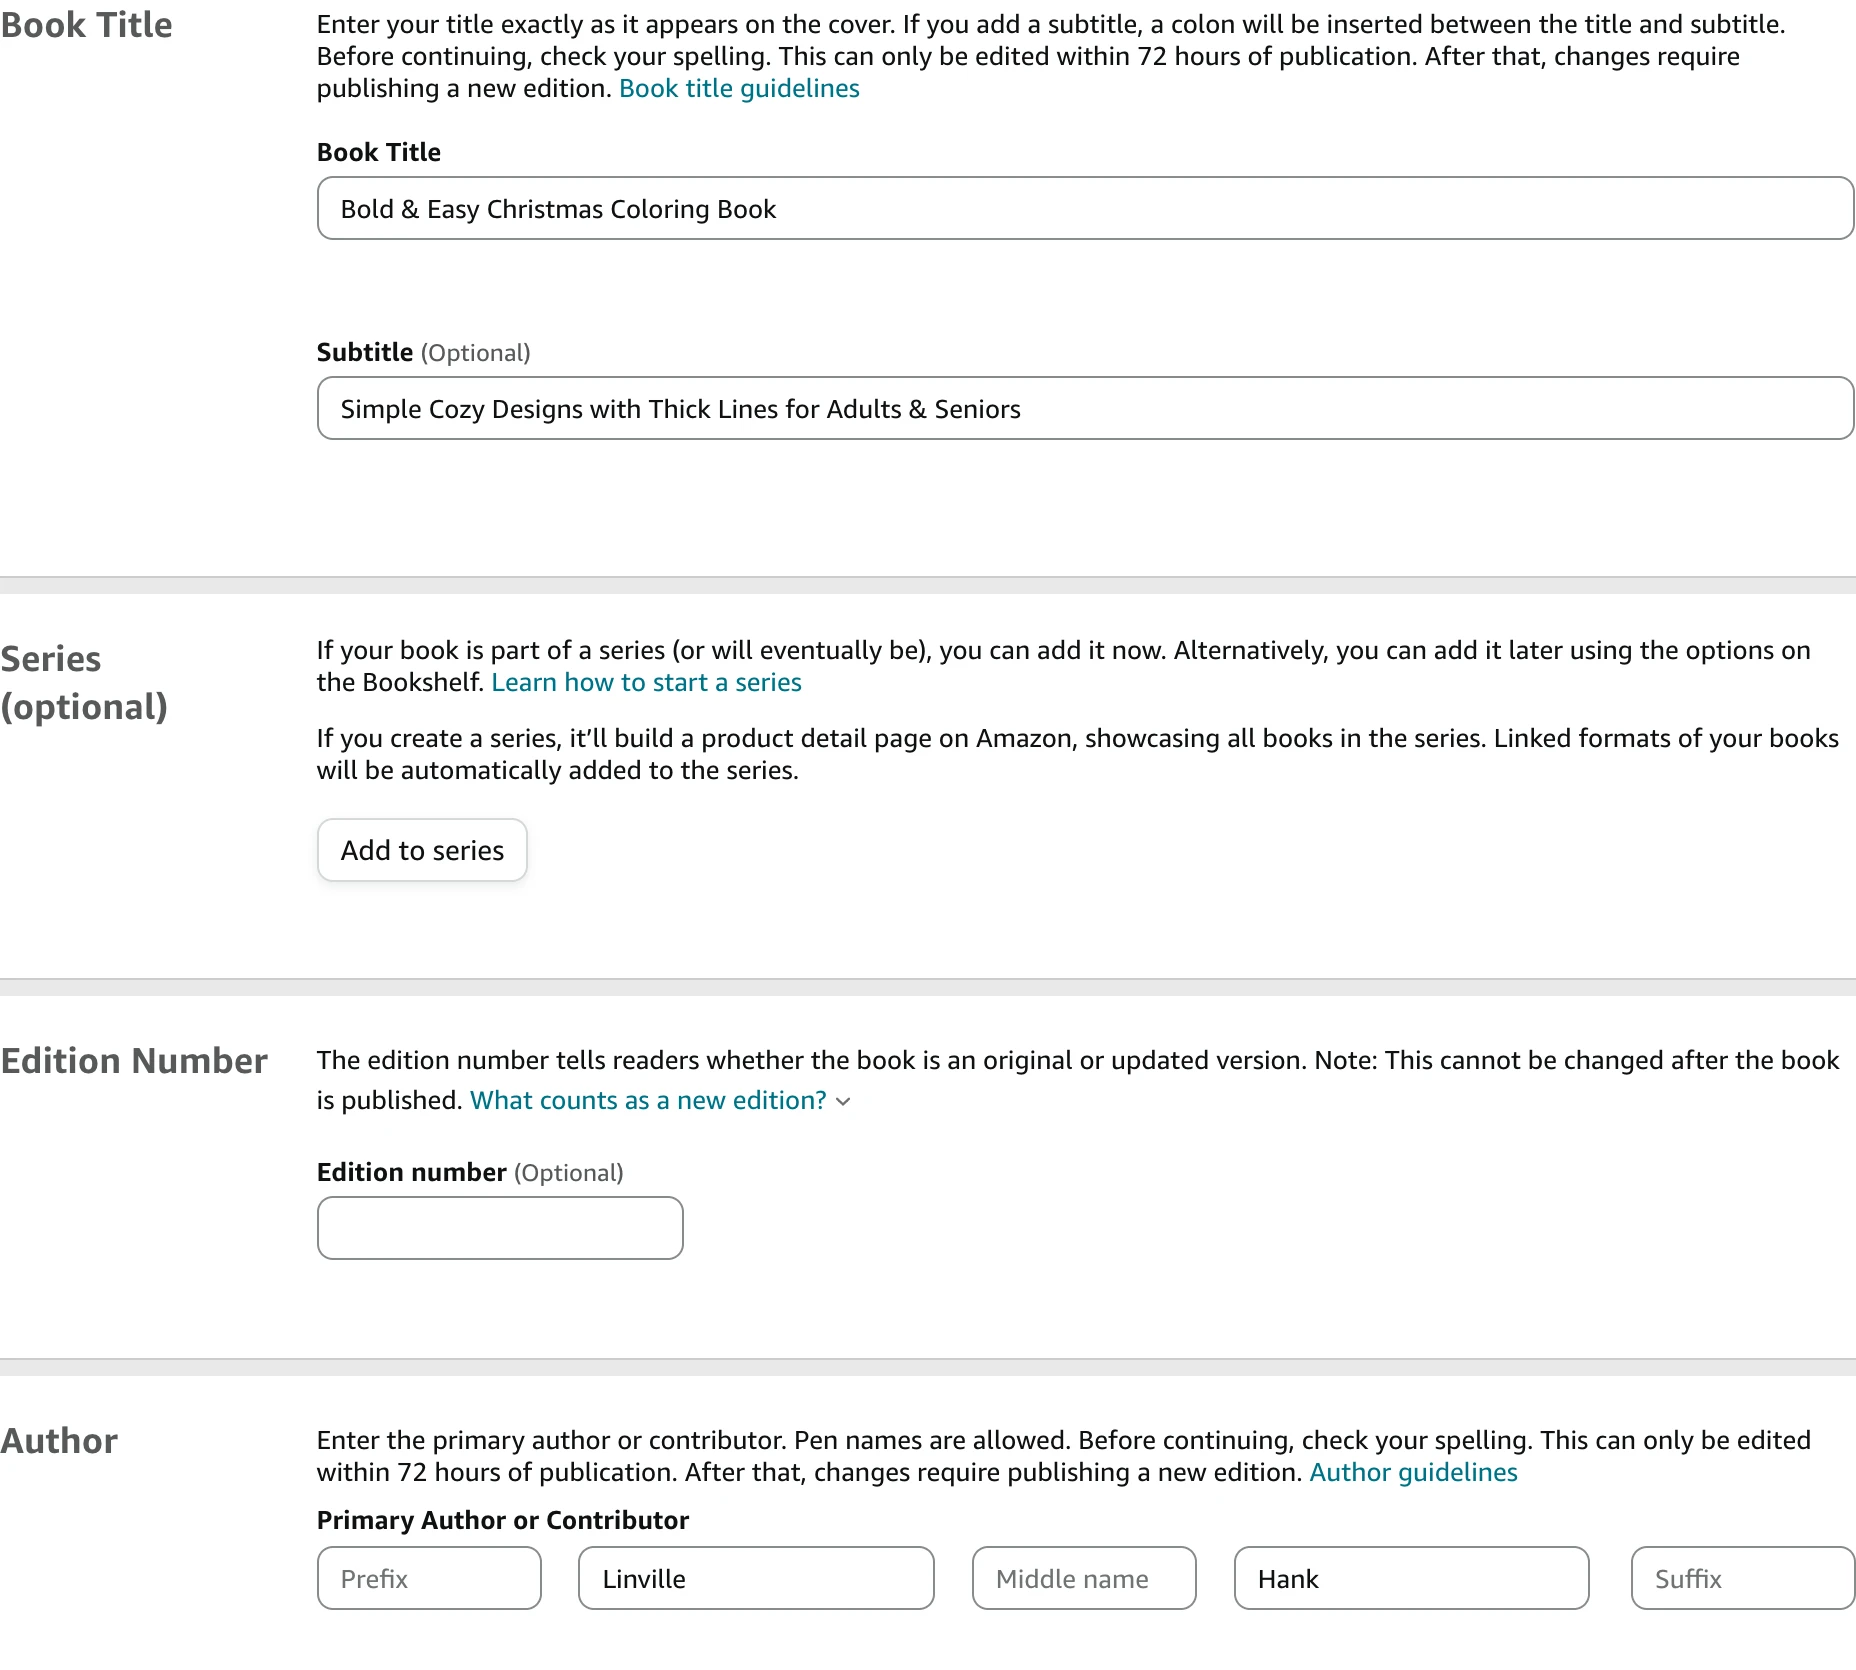Expand What counts as a new edition
This screenshot has height=1670, width=1856.
point(648,1100)
